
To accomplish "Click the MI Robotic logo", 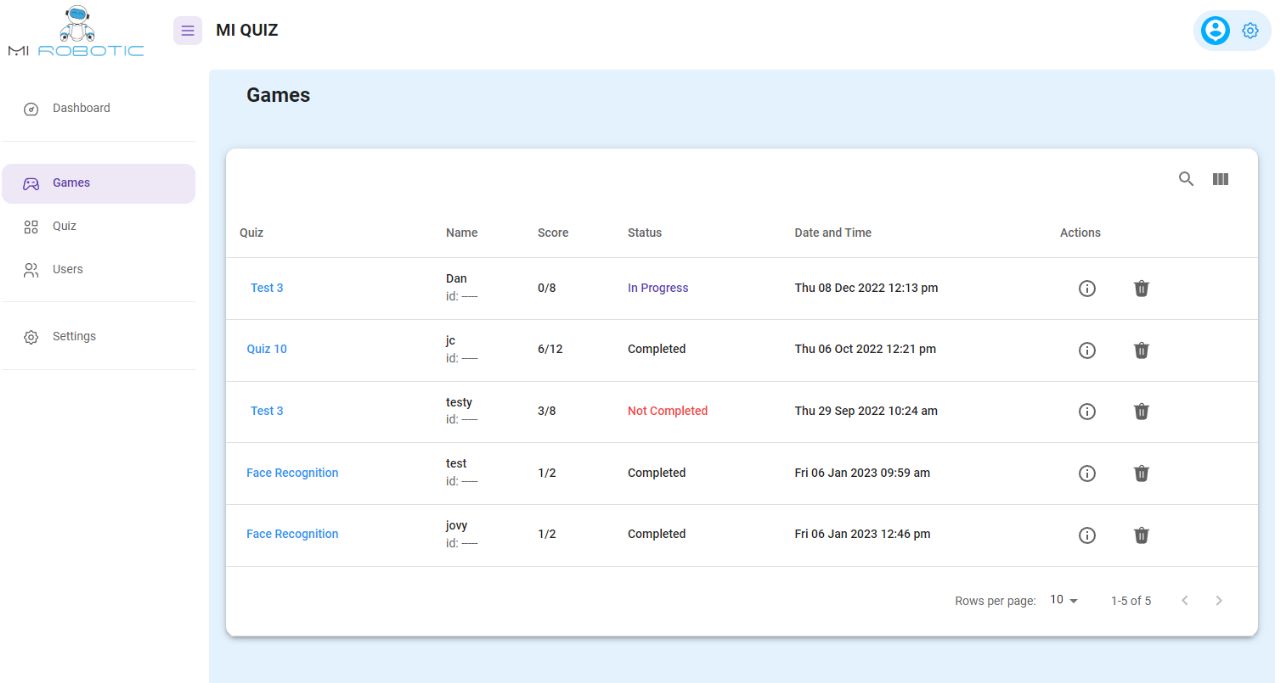I will point(76,31).
